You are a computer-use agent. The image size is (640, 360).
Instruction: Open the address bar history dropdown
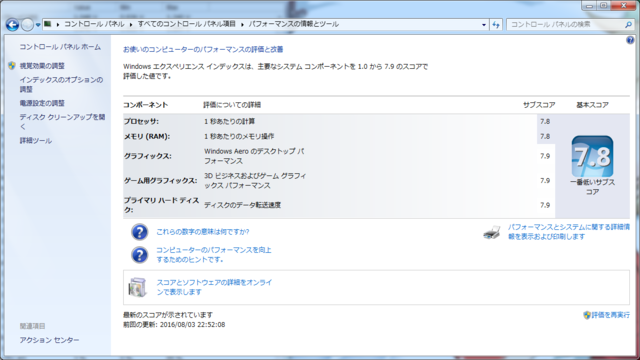[x=484, y=24]
